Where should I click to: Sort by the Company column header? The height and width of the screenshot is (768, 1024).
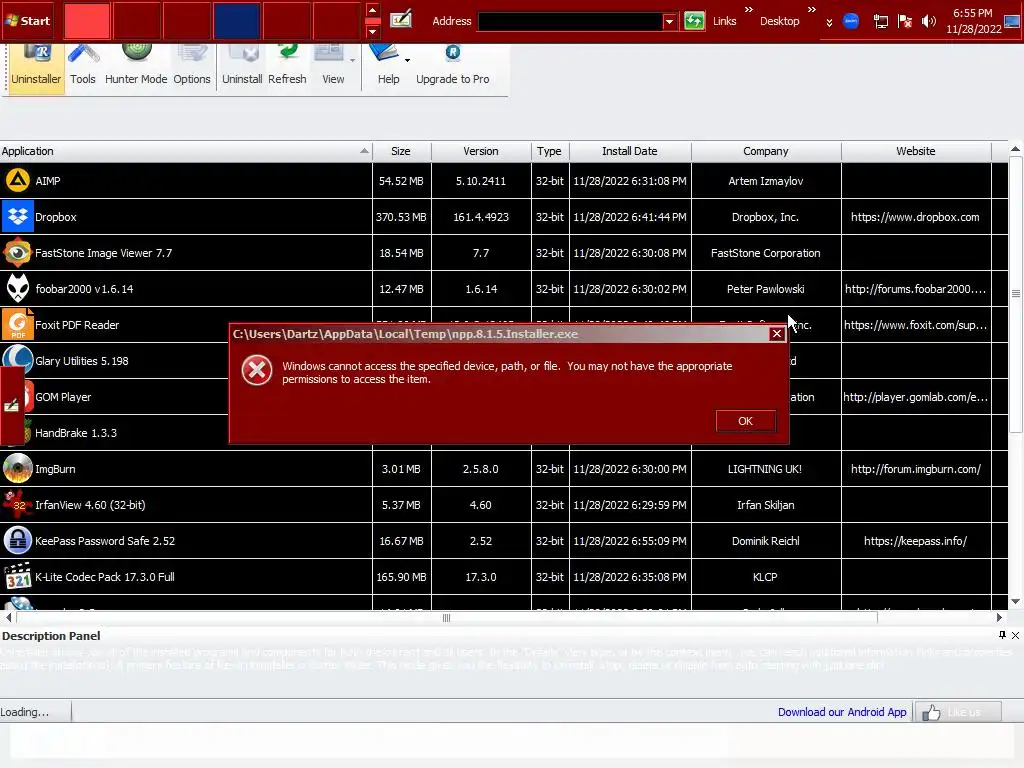pos(766,151)
